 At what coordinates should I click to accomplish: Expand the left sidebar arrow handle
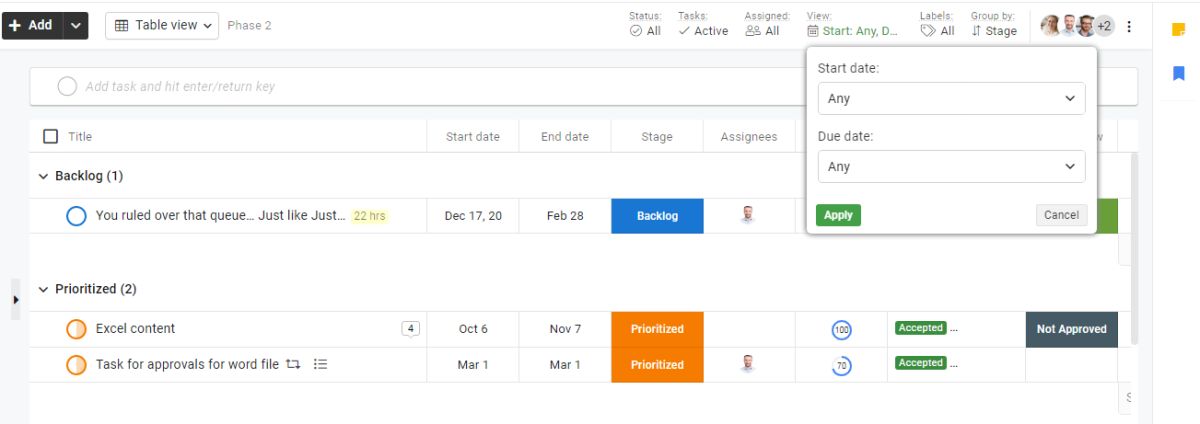(x=15, y=299)
